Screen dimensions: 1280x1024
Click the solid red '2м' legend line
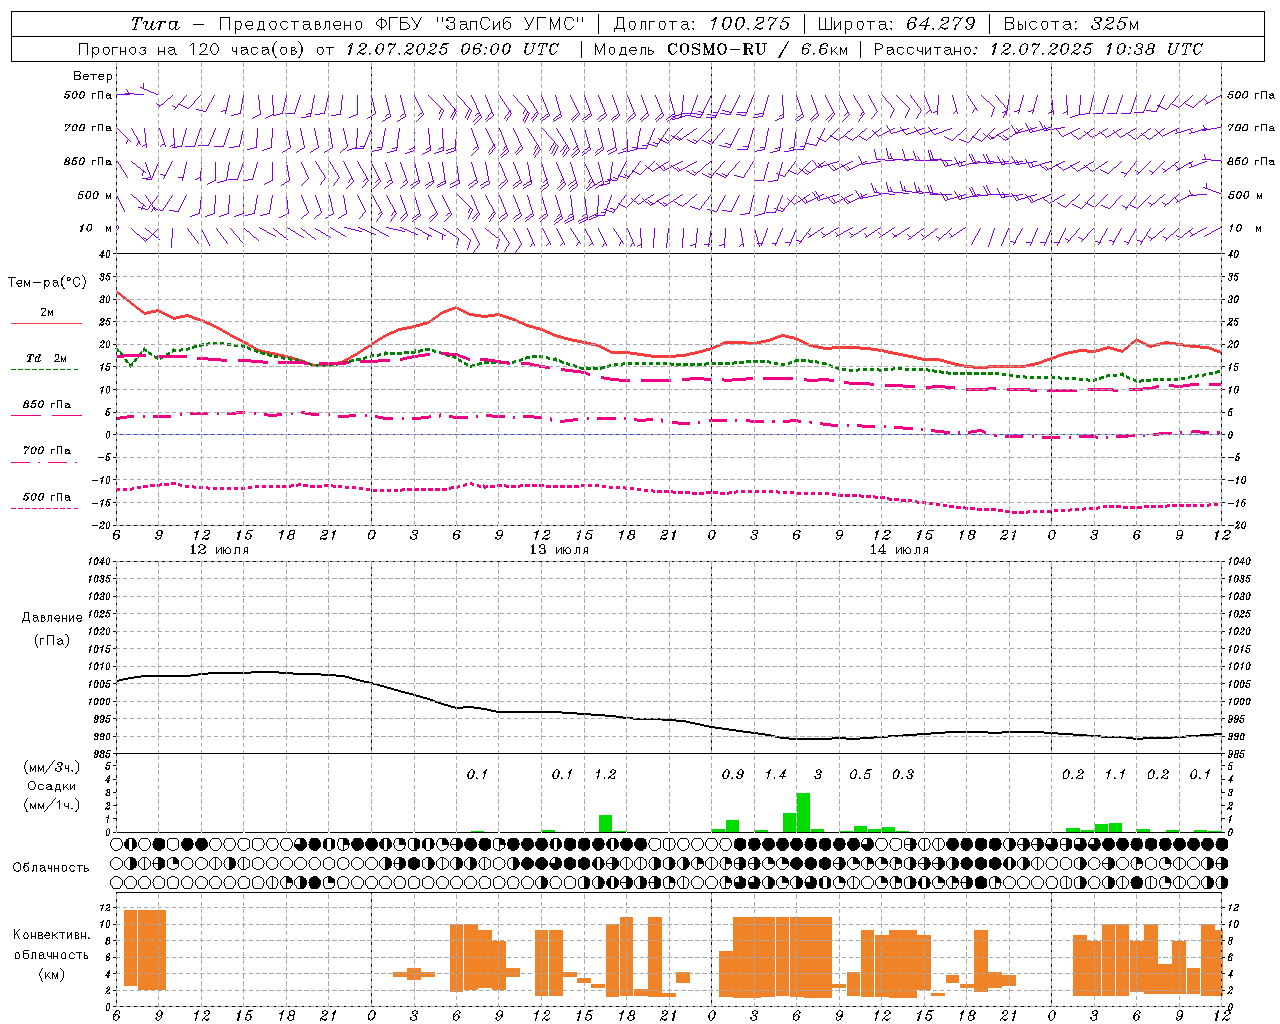[x=46, y=324]
